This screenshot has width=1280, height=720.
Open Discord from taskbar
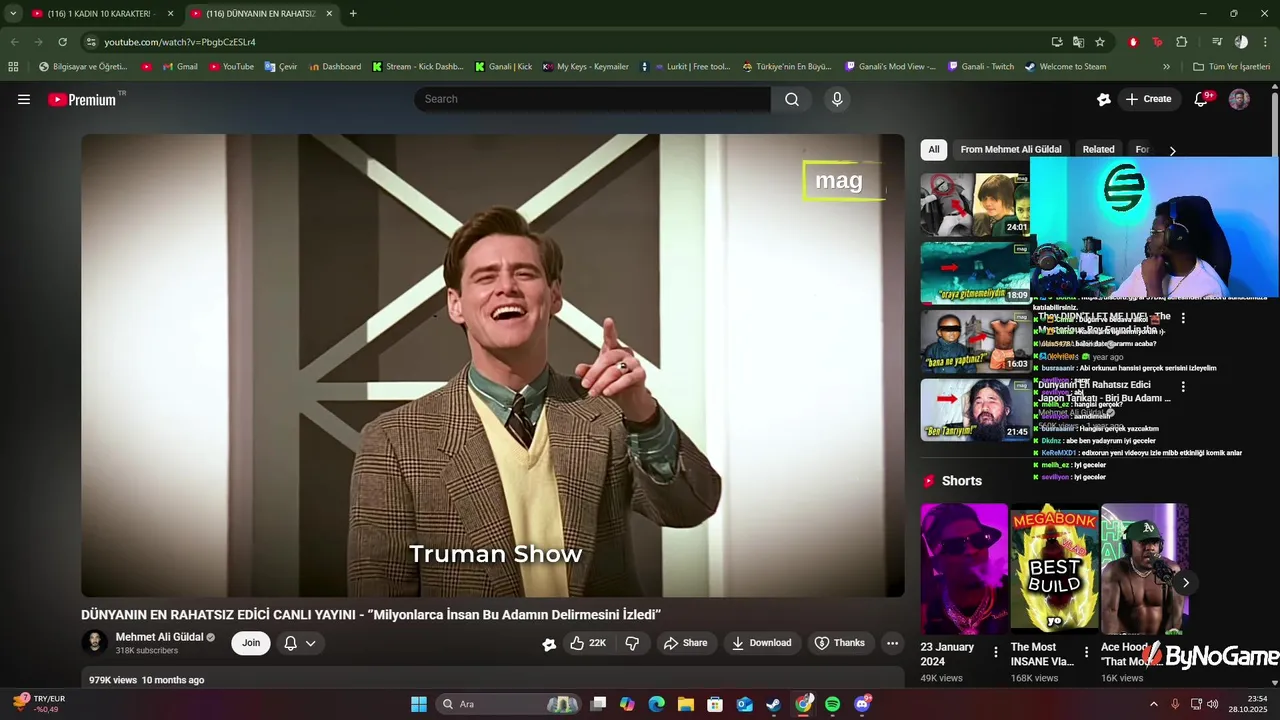[862, 704]
